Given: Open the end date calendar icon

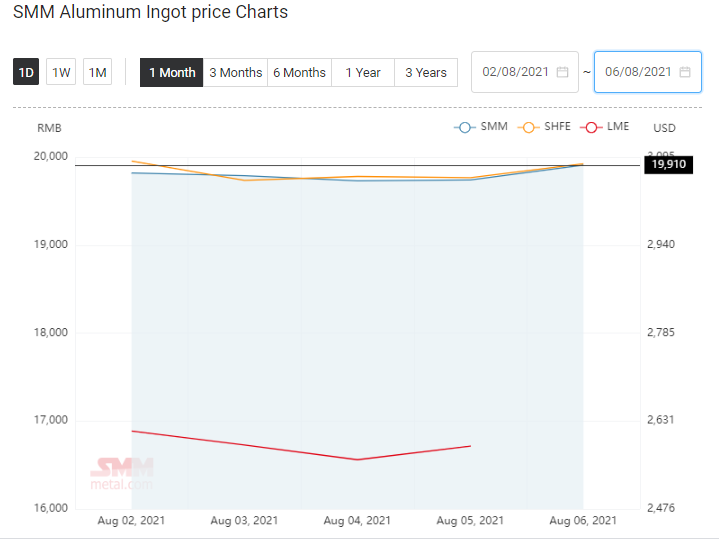Looking at the screenshot, I should pos(685,72).
